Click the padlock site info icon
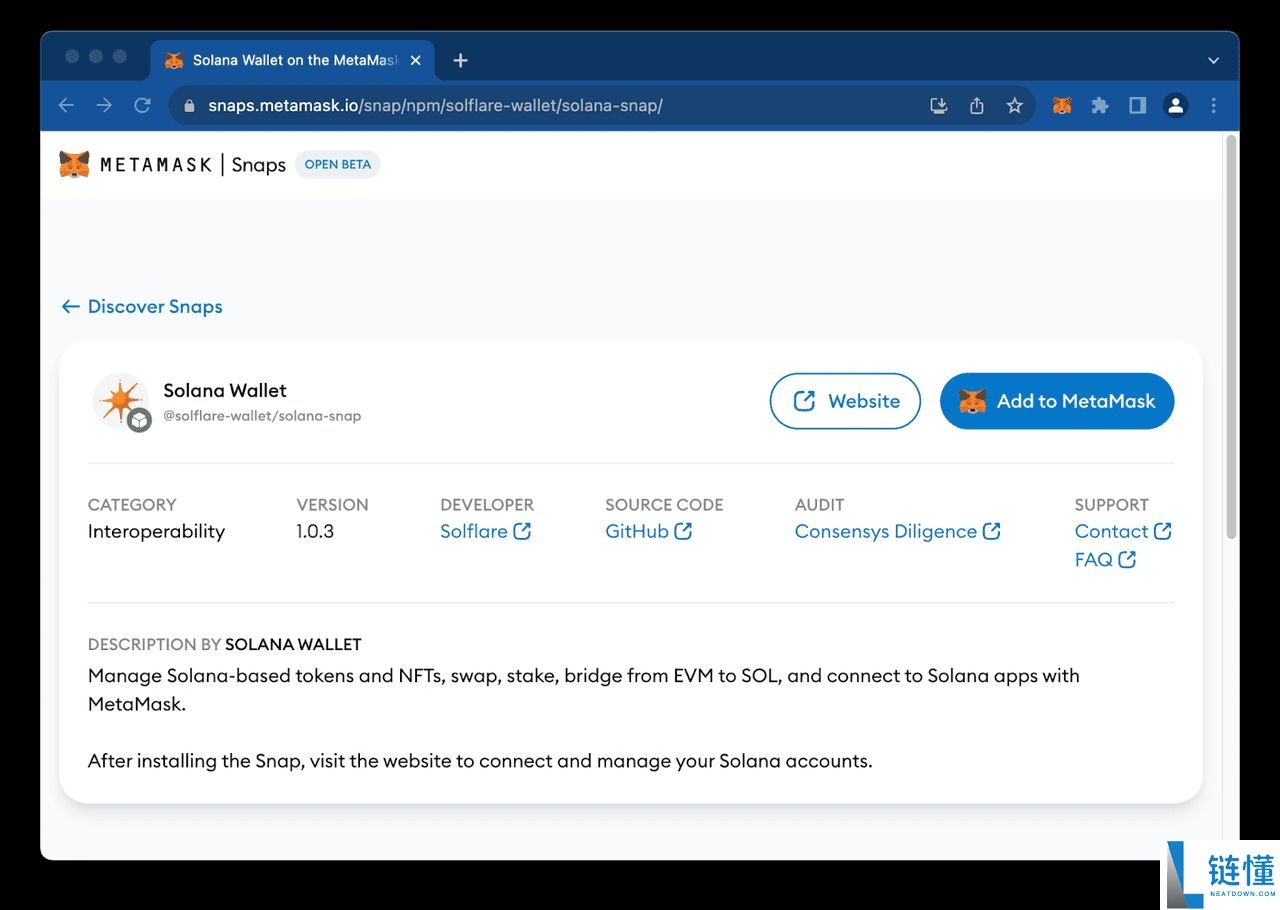The height and width of the screenshot is (910, 1280). pyautogui.click(x=189, y=105)
